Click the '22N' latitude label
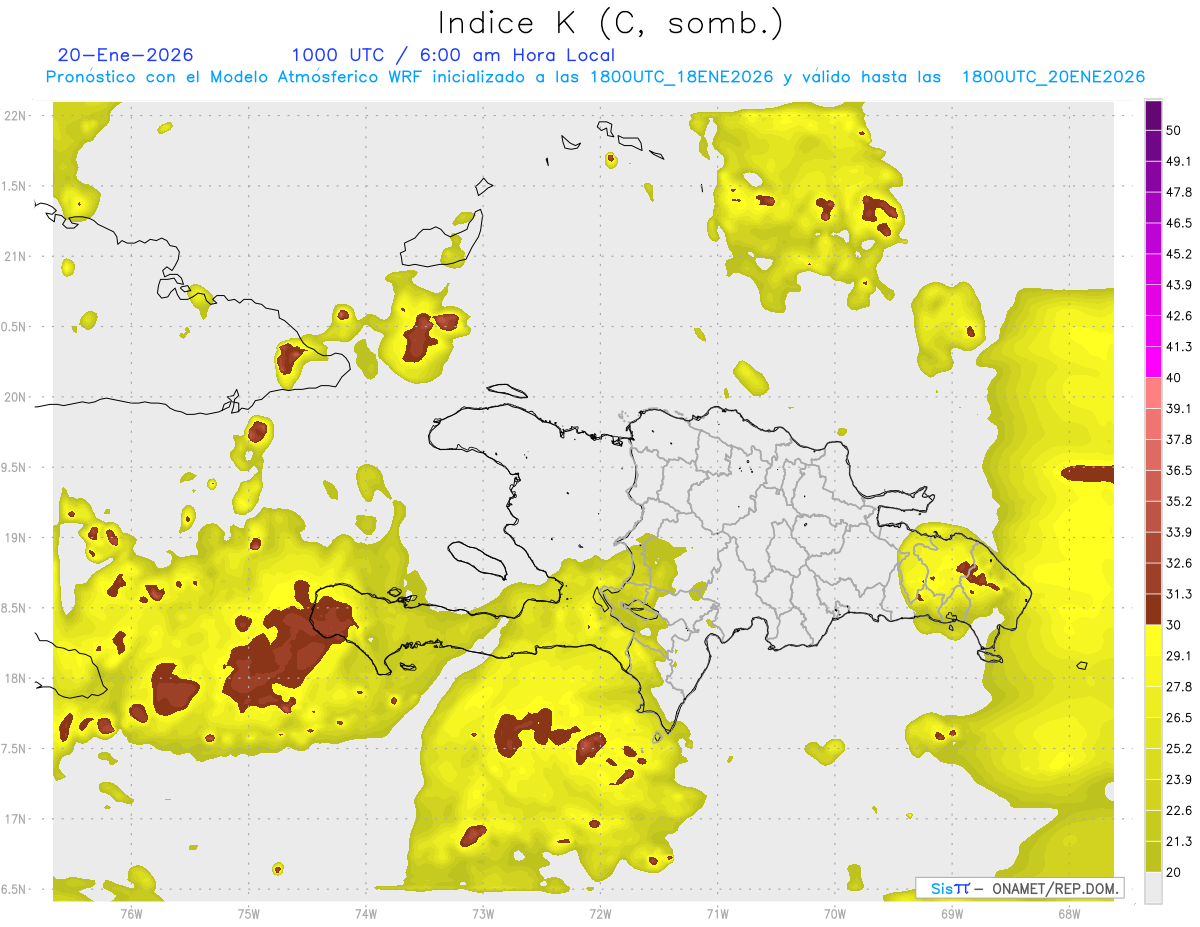Image resolution: width=1200 pixels, height=927 pixels. point(16,115)
